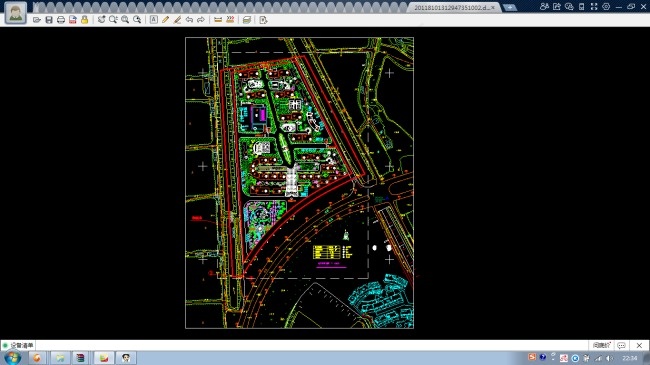
Task: Close the open drawing tab
Action: point(493,7)
